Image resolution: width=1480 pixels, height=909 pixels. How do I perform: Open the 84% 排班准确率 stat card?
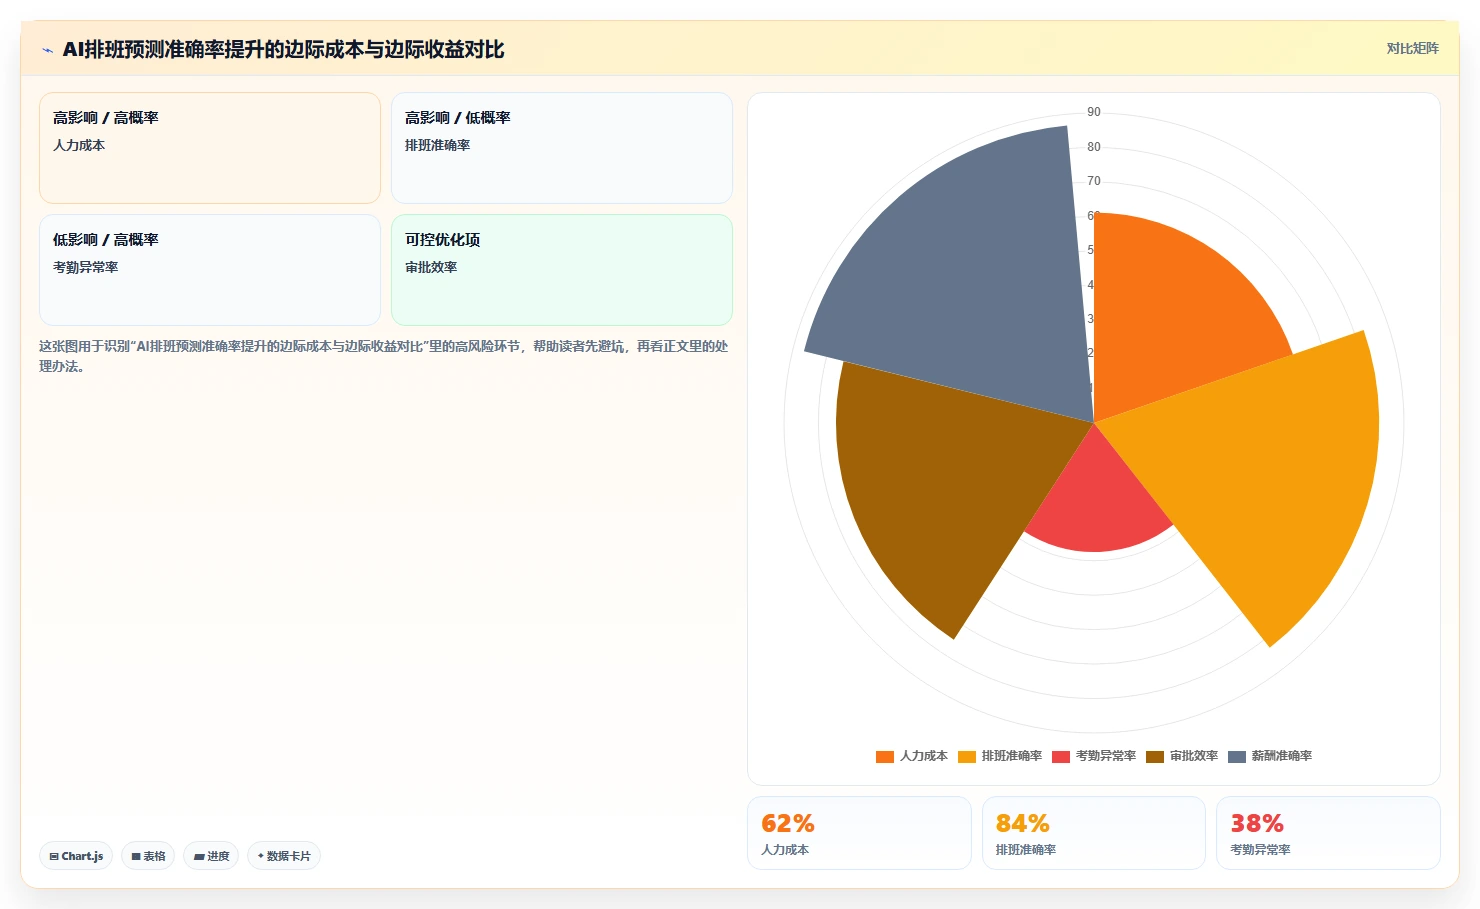point(1094,833)
